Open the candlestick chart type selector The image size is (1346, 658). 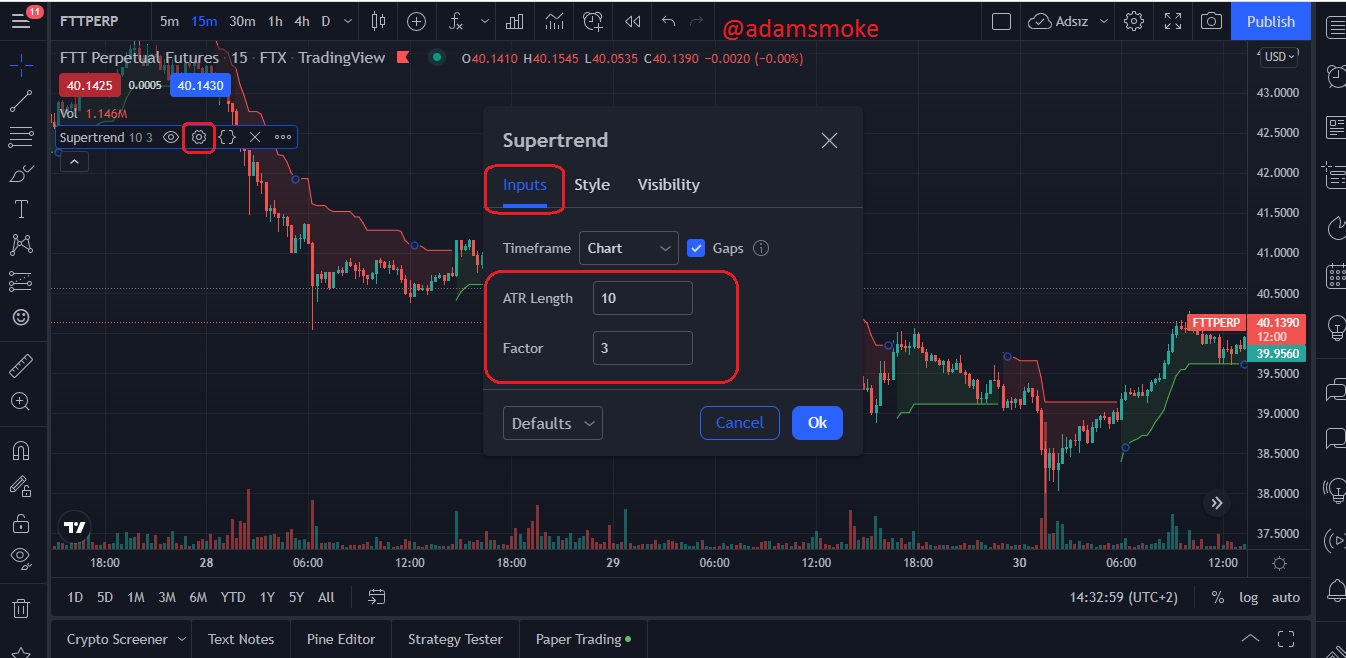tap(378, 21)
